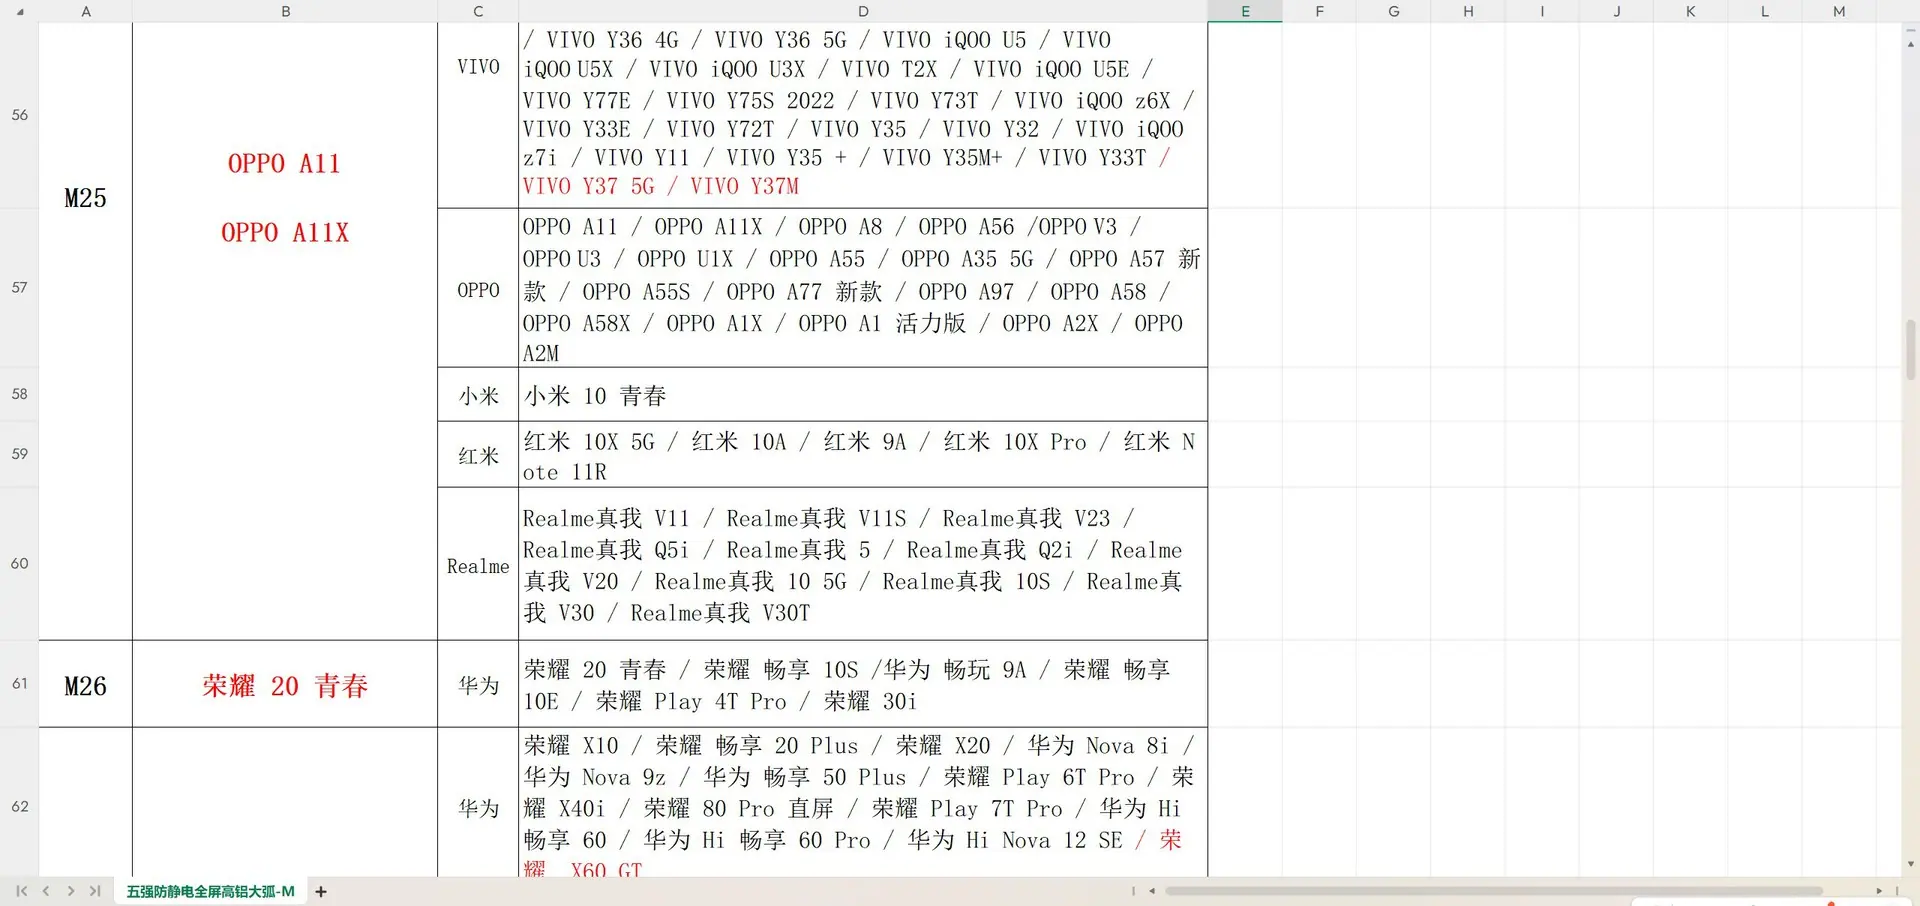Viewport: 1920px width, 906px height.
Task: Jump to the last sheet using the navigation arrow
Action: click(x=95, y=891)
